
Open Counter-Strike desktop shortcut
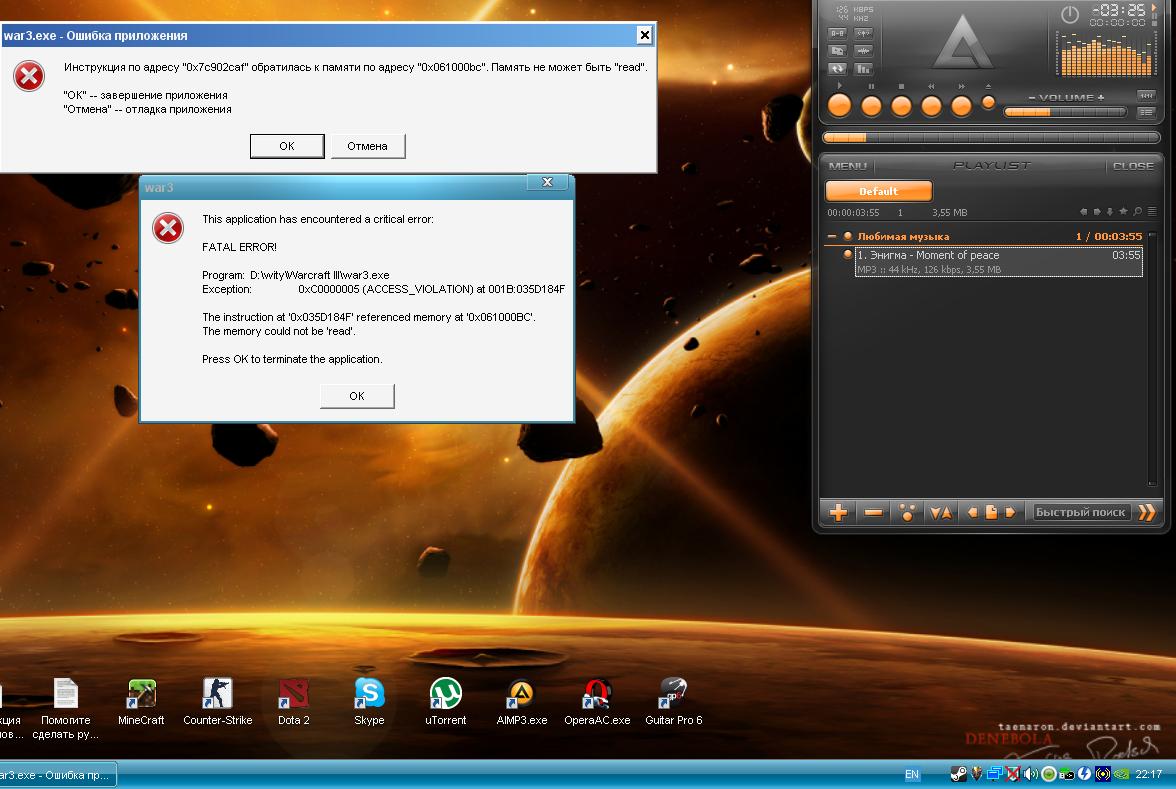pos(218,702)
